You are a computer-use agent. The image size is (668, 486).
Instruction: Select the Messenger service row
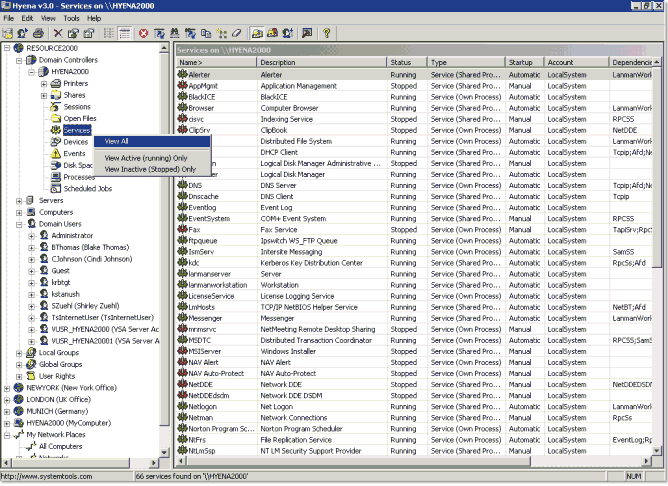click(x=414, y=318)
